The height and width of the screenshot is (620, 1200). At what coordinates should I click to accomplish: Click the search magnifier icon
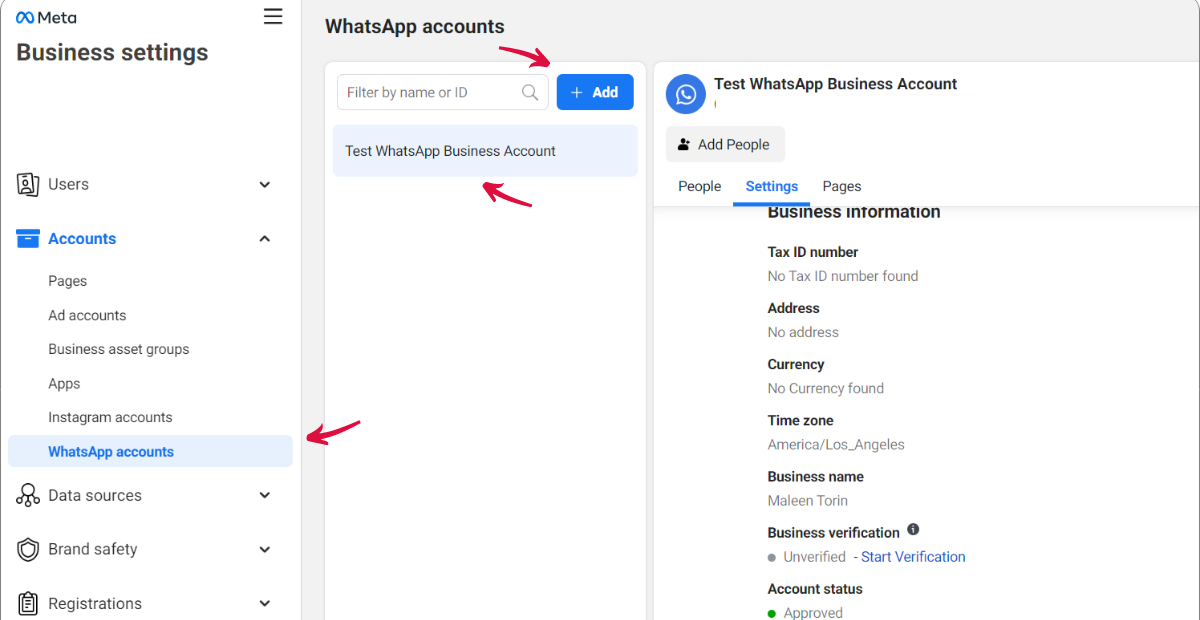tap(530, 92)
